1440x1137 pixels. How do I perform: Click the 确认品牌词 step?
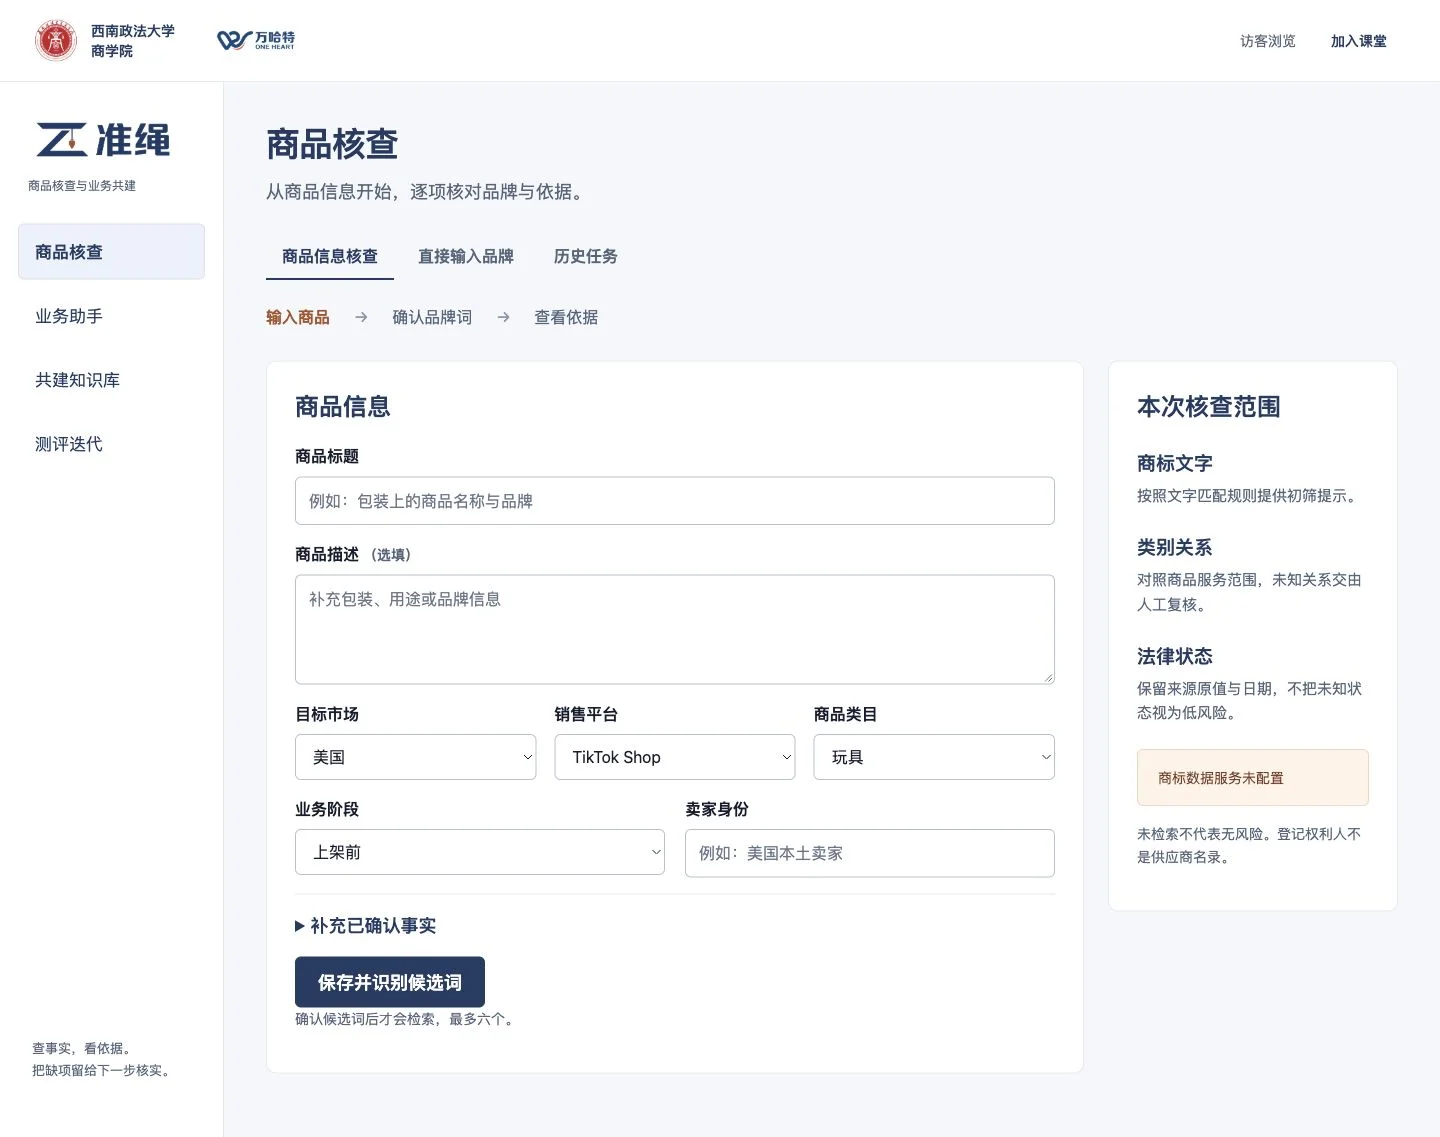coord(432,317)
